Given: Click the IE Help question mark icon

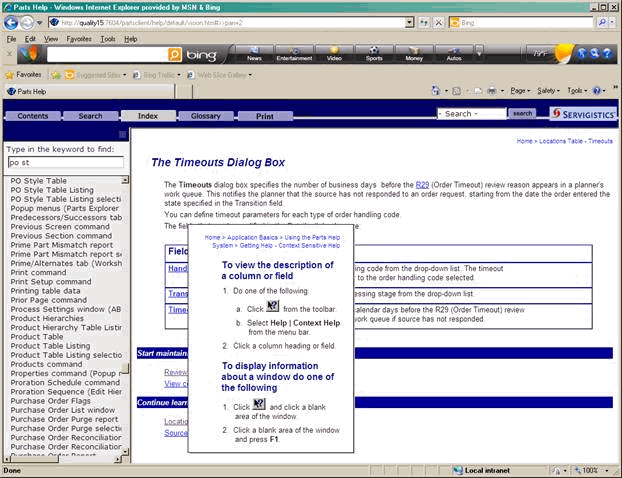Looking at the screenshot, I should 597,91.
